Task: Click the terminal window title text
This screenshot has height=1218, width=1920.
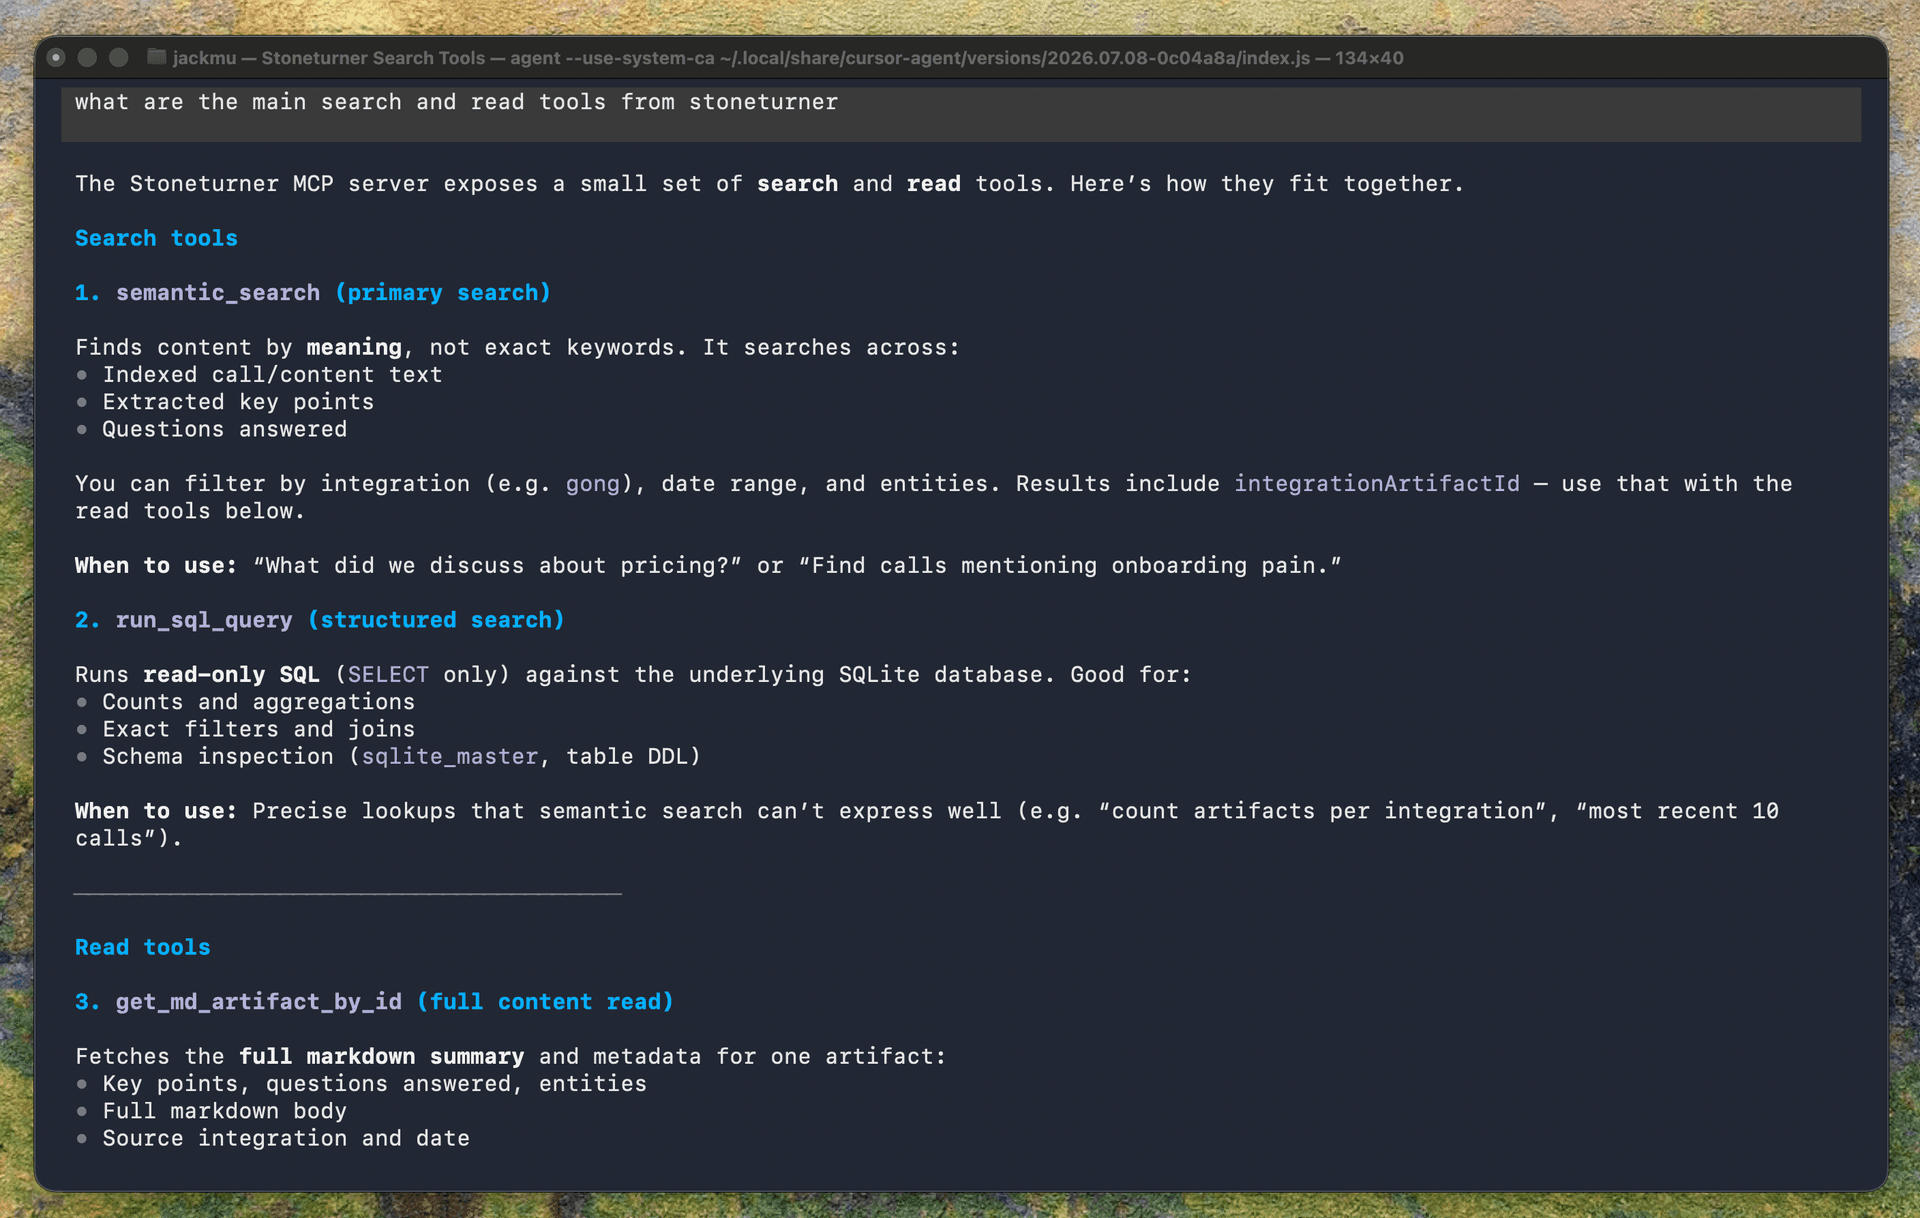Action: 788,58
